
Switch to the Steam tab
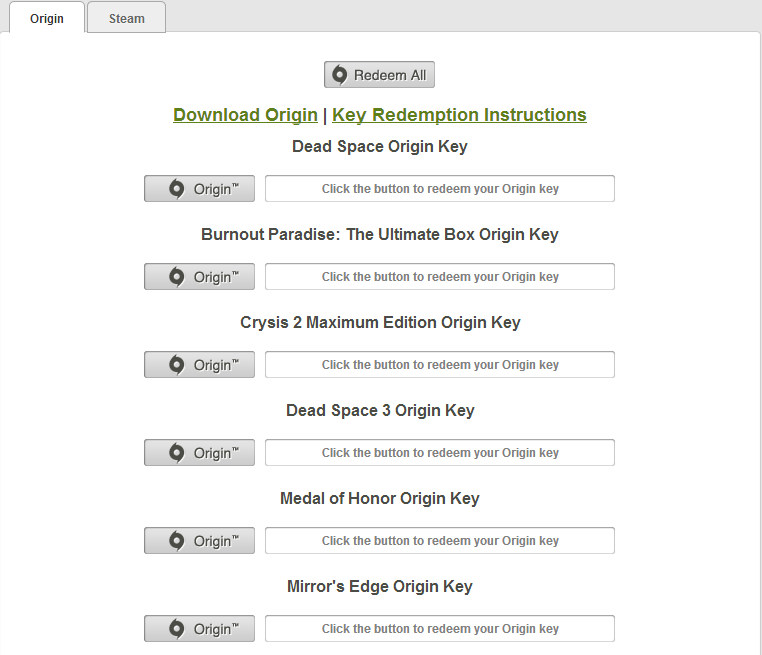coord(126,18)
